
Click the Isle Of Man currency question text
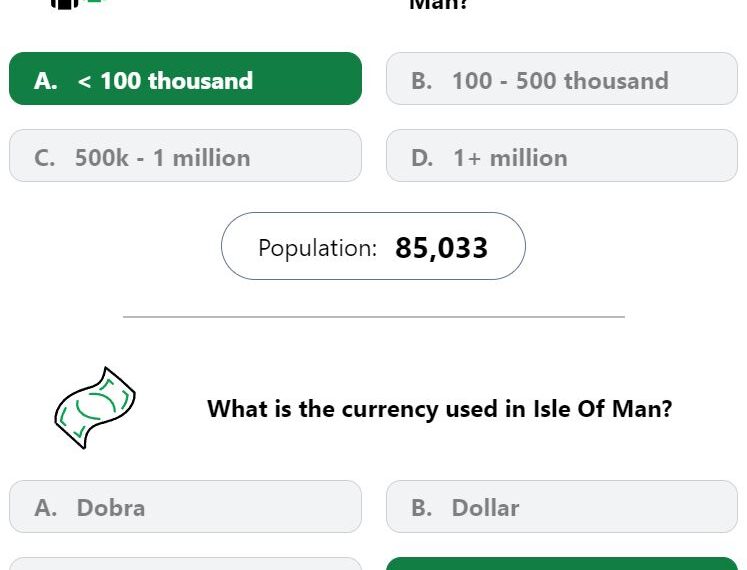(x=440, y=409)
